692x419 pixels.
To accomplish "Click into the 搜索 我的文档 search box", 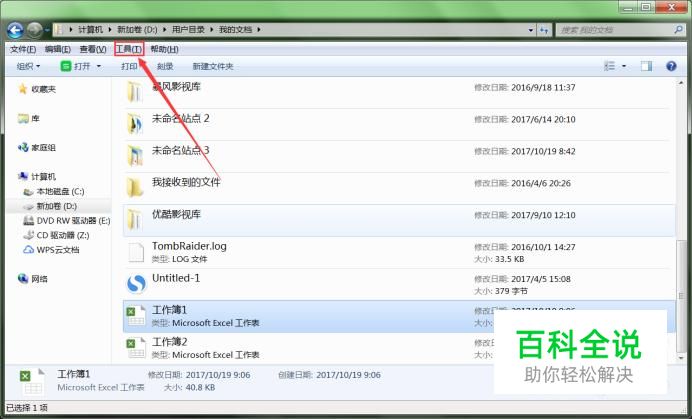I will (614, 30).
